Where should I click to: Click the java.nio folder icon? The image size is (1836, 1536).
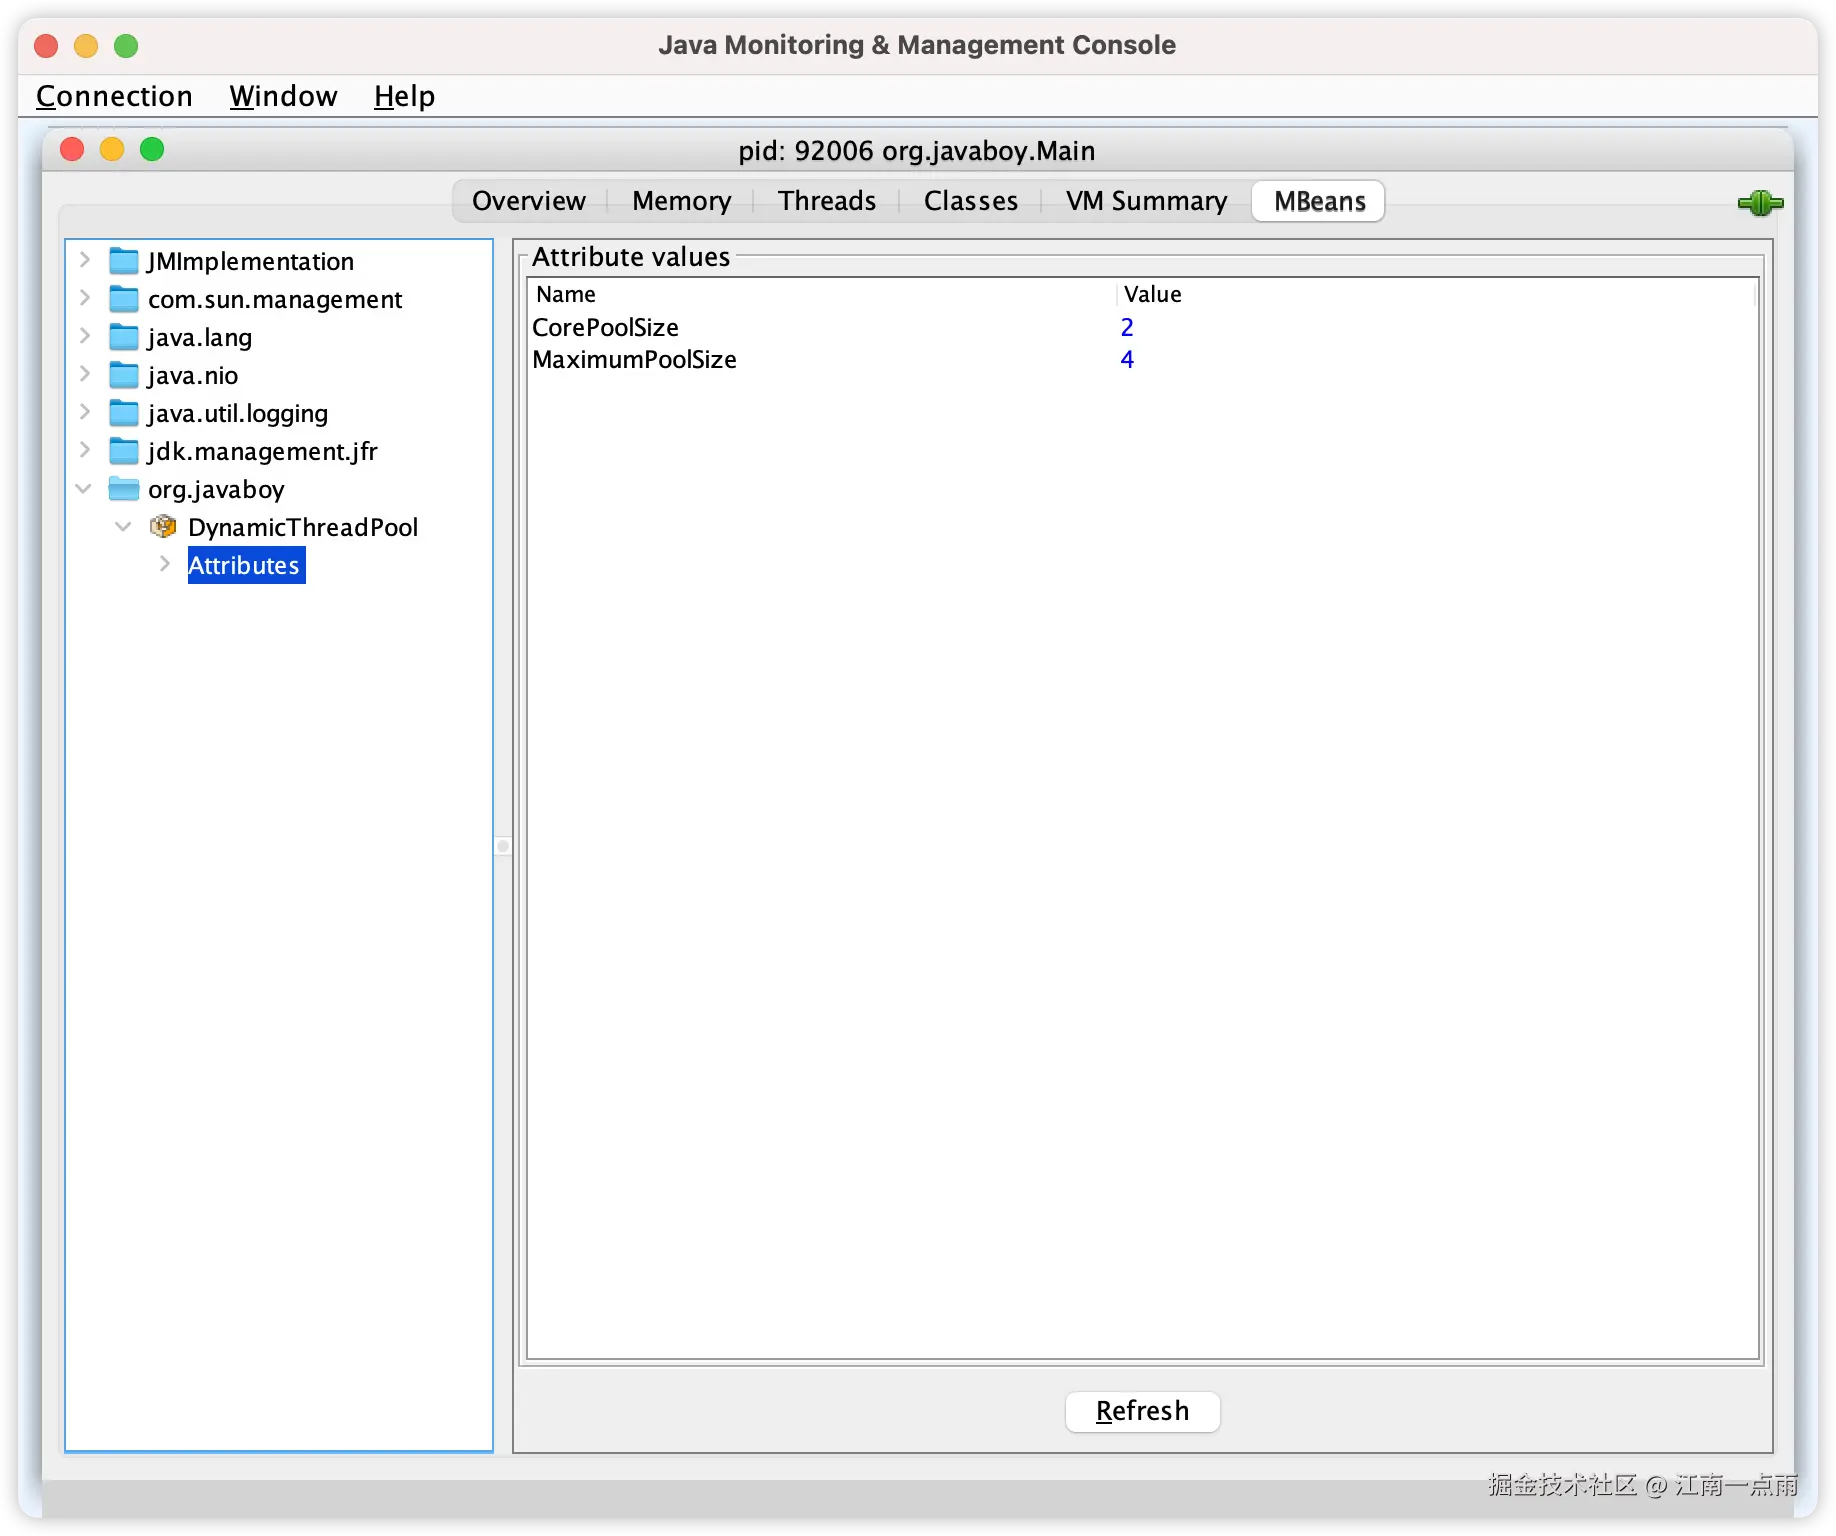(x=124, y=375)
